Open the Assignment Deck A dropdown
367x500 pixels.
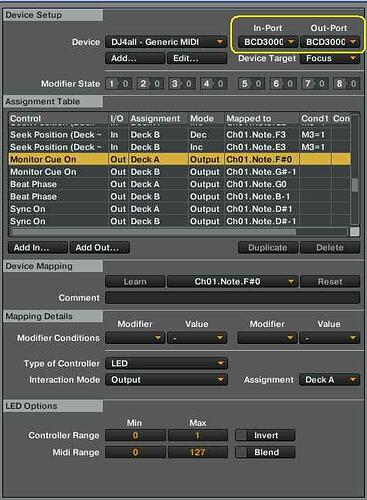coord(329,380)
